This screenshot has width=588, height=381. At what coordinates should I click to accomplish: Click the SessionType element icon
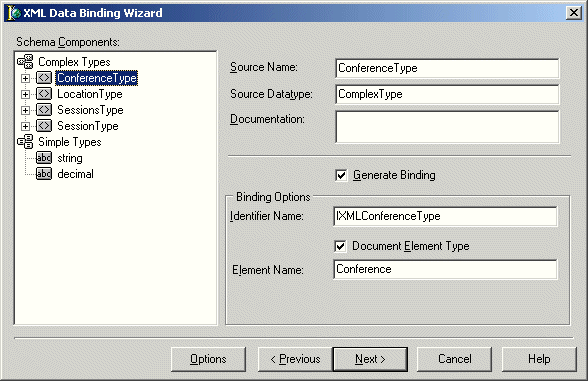[x=44, y=126]
